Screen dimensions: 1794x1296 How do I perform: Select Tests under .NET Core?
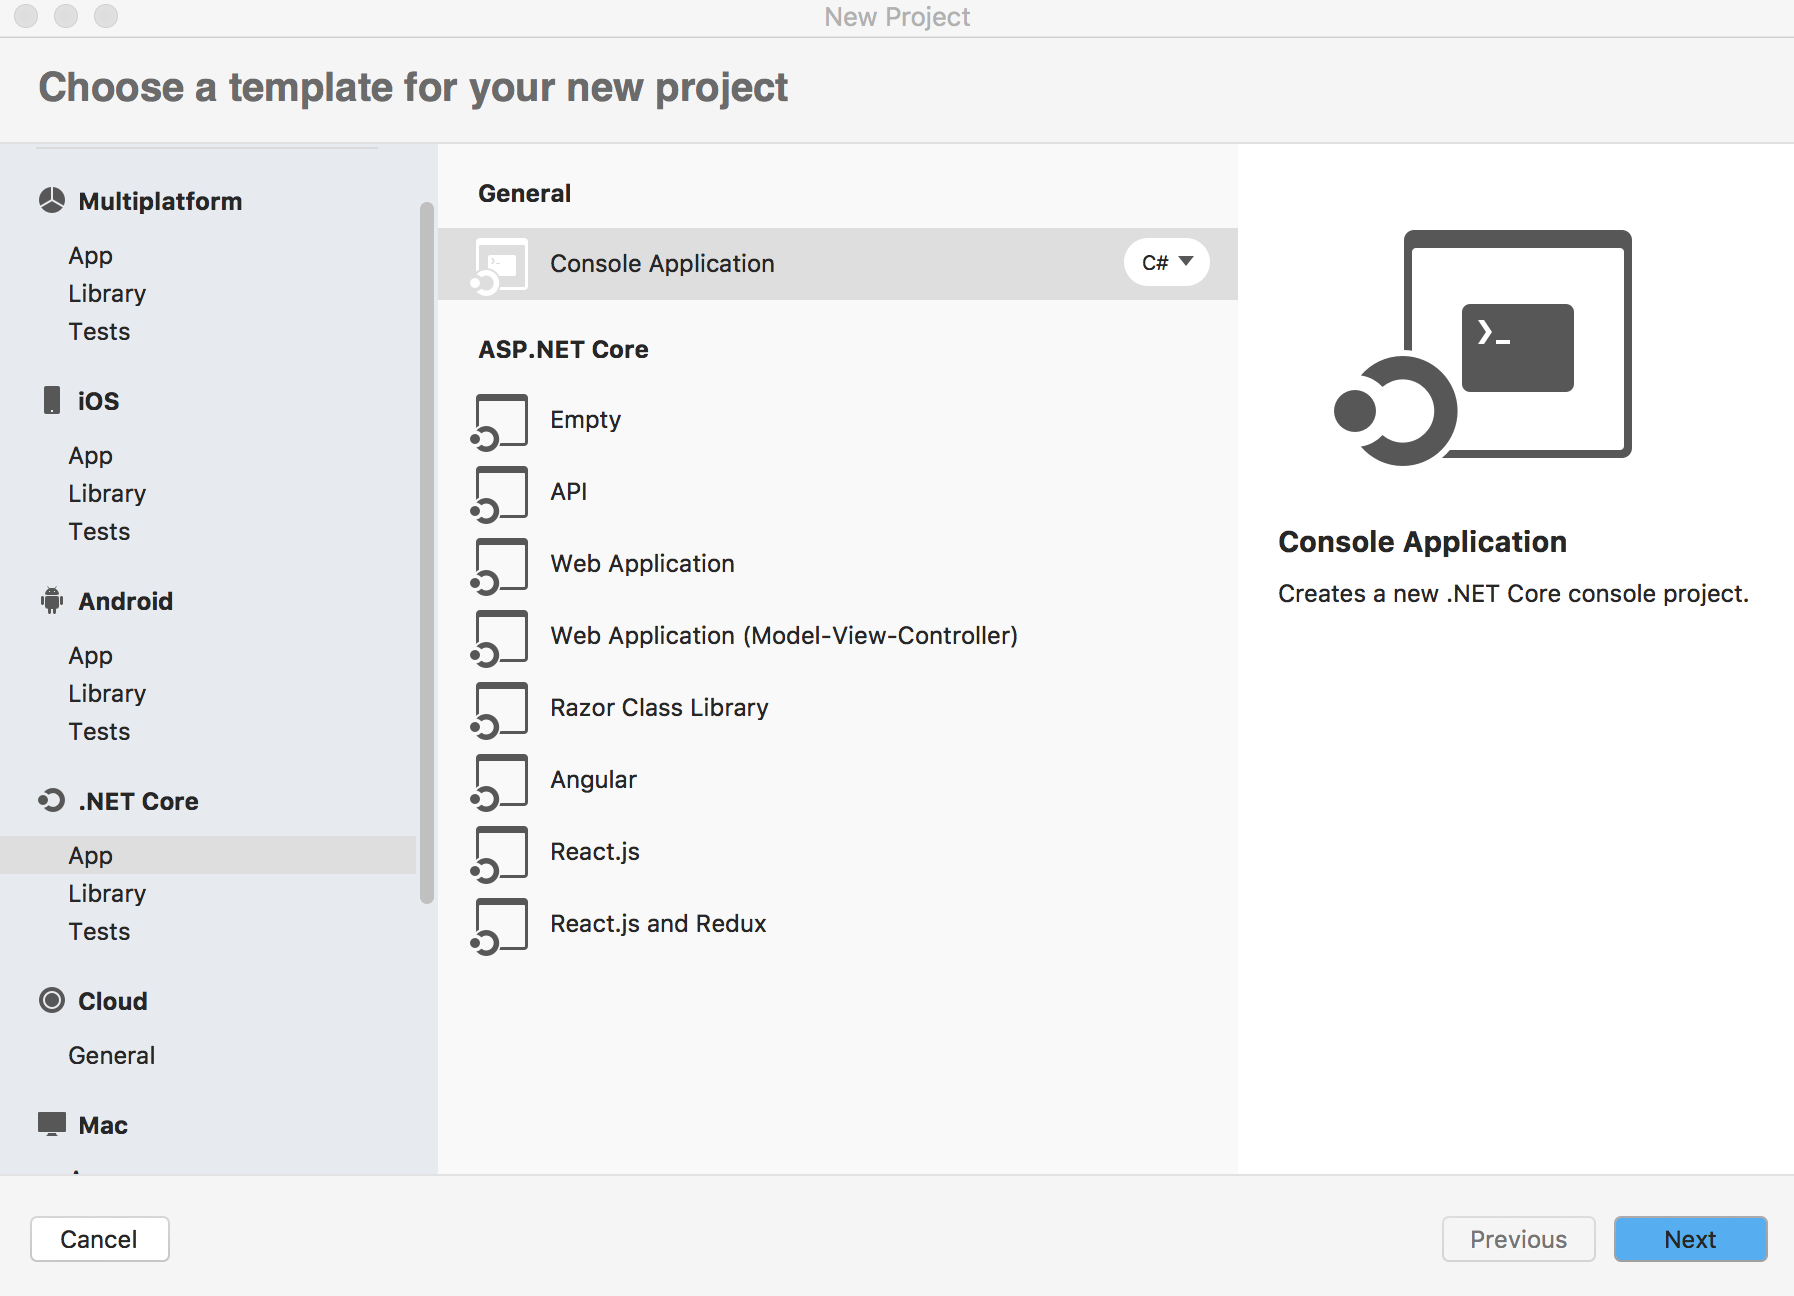click(x=99, y=931)
